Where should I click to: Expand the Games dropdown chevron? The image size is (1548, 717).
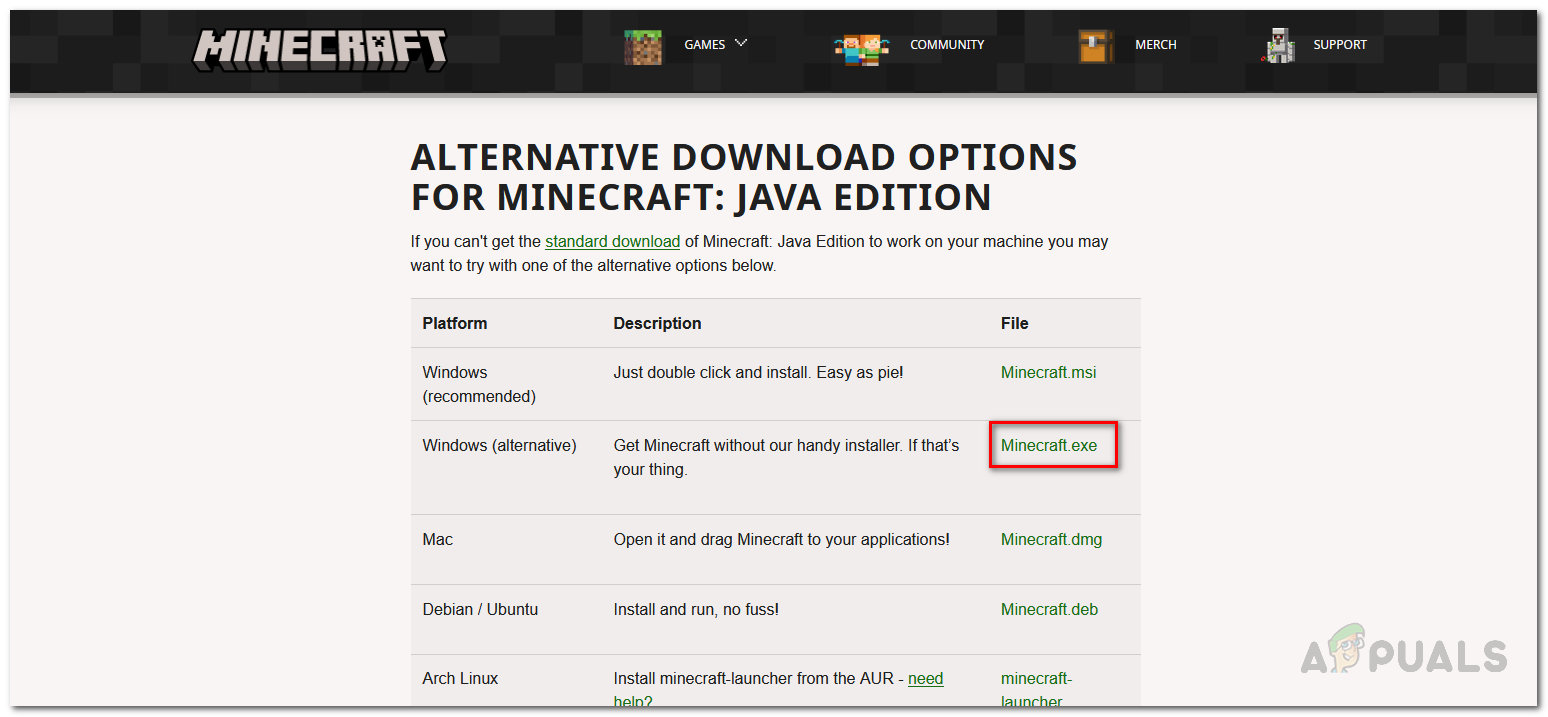click(741, 43)
